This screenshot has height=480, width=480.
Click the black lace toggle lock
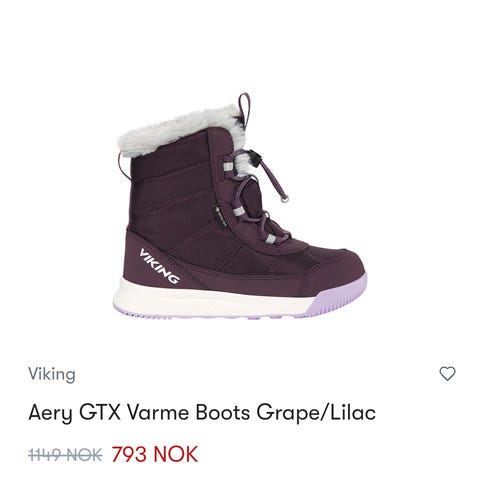[255, 158]
